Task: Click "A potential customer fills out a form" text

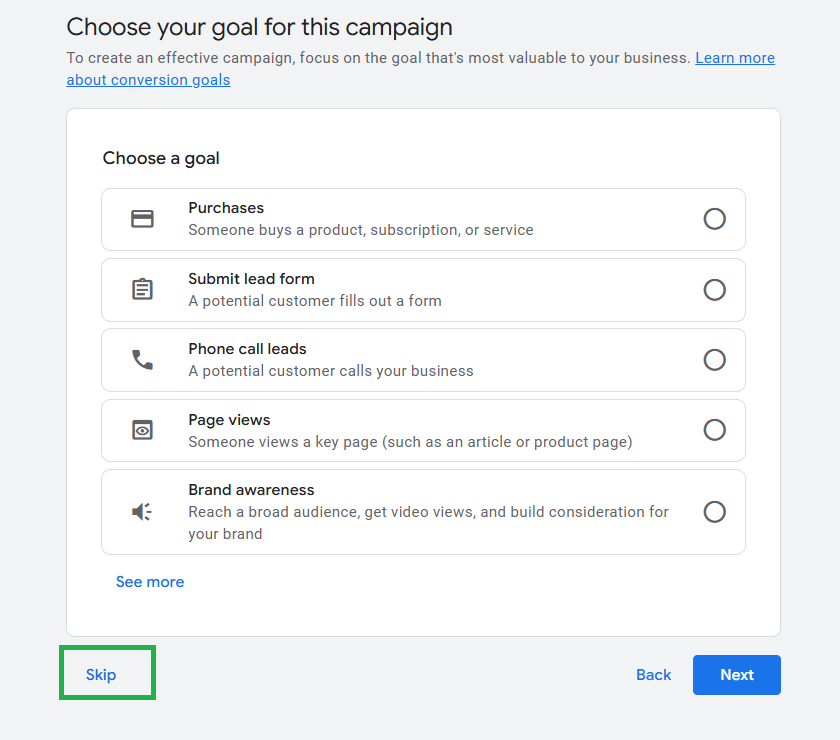Action: pos(314,301)
